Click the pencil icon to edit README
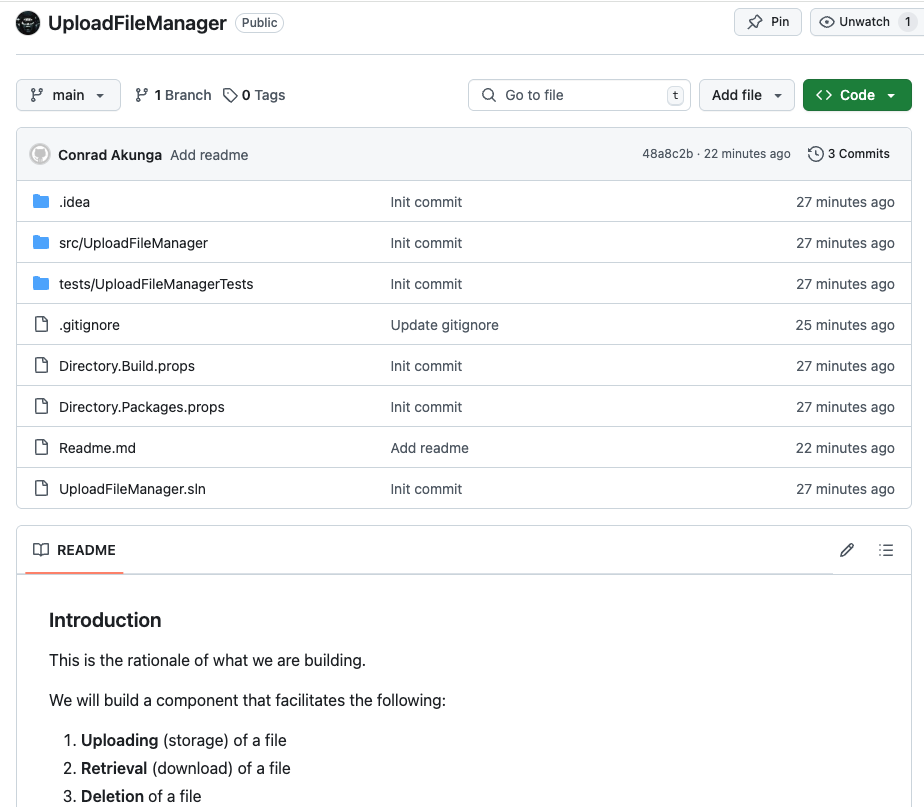924x807 pixels. [847, 550]
